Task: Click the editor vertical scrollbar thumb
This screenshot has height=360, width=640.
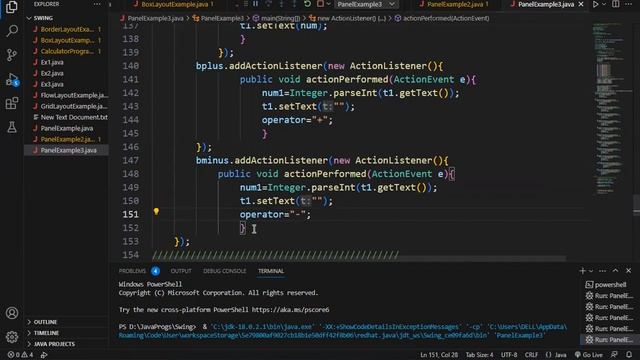Action: pos(636,204)
